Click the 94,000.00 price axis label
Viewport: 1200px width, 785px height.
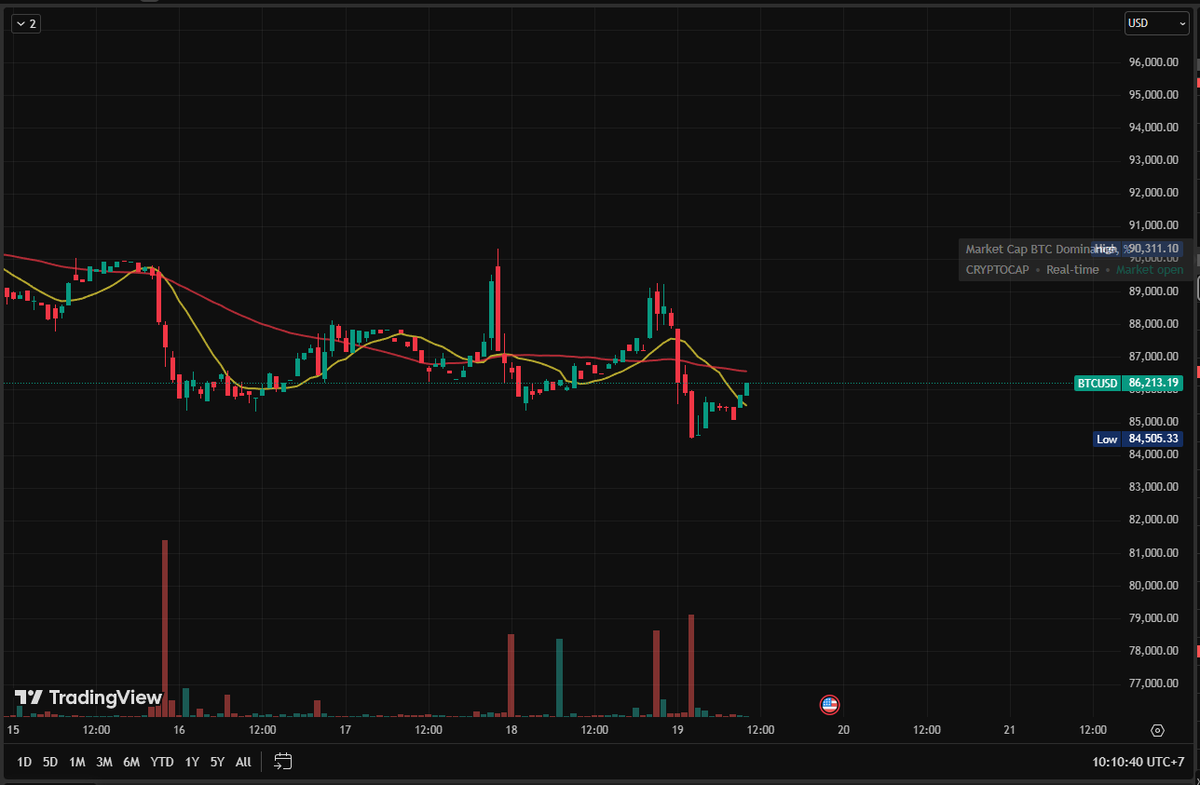1155,127
